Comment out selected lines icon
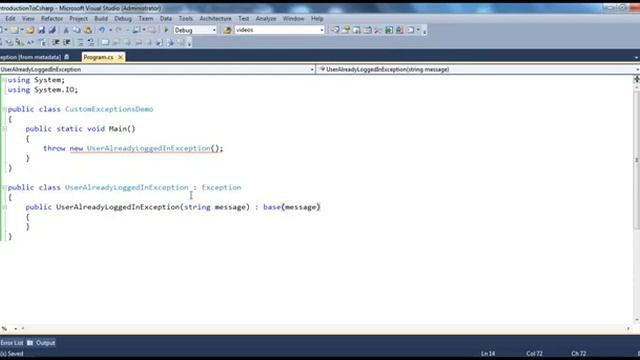Viewport: 640px width, 360px height. tap(80, 42)
